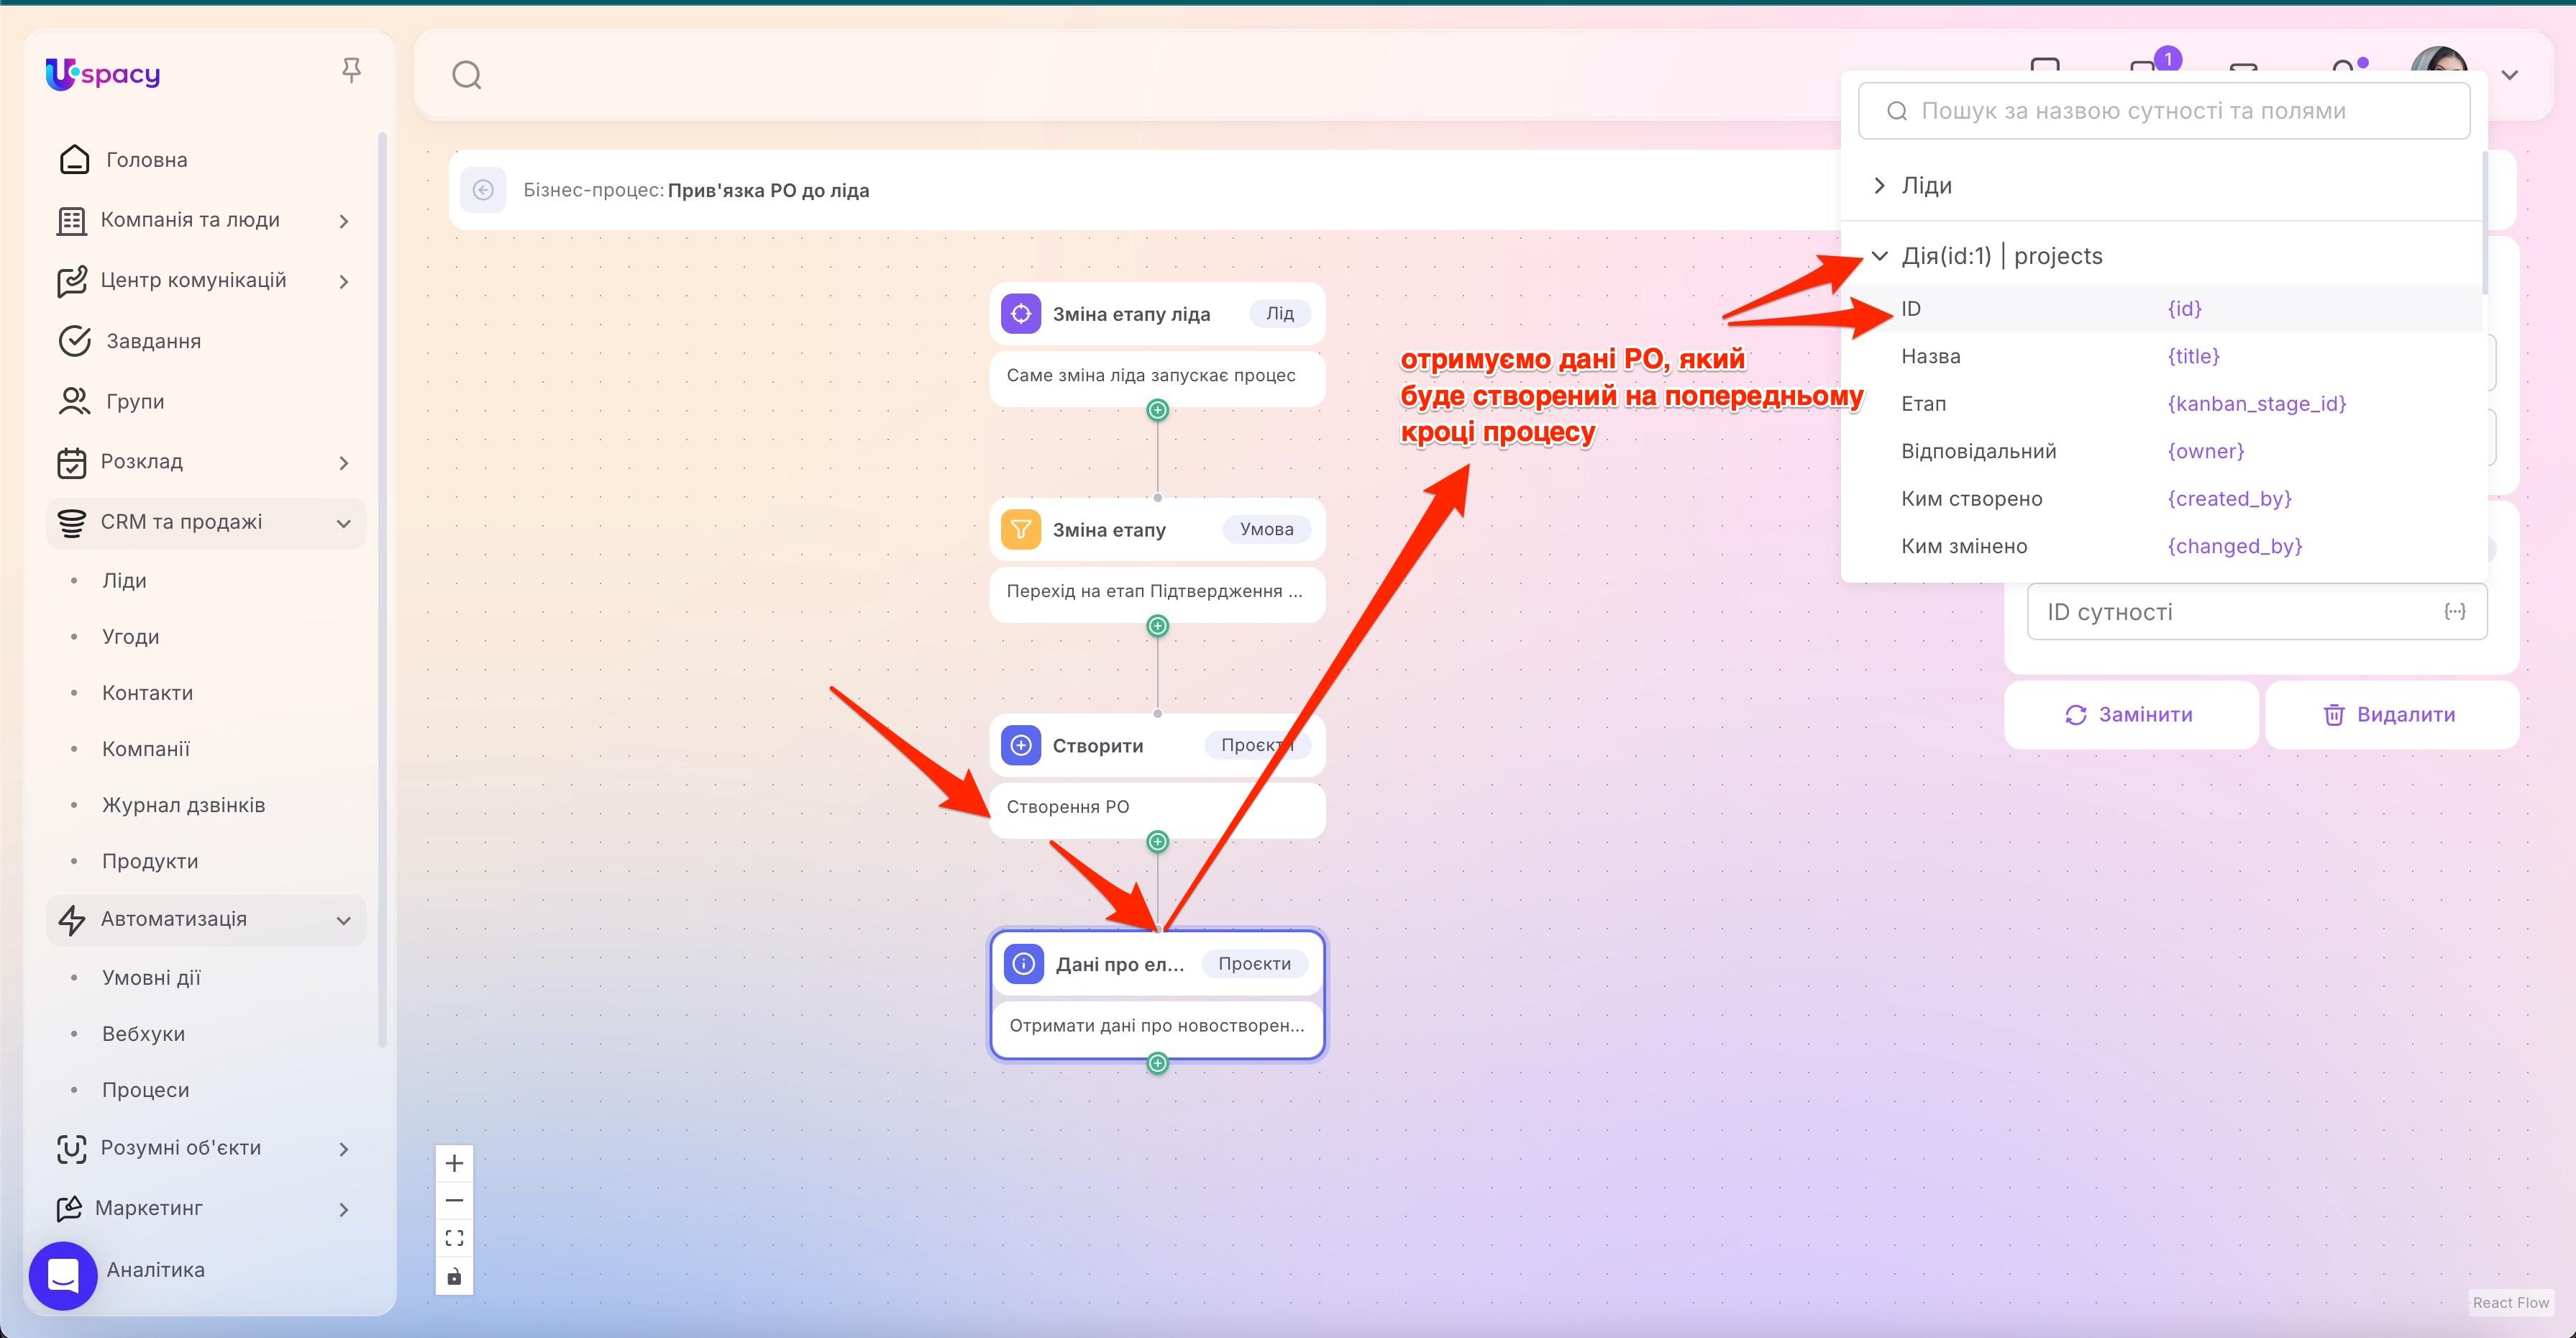Fit the process diagram to the view

pos(454,1237)
